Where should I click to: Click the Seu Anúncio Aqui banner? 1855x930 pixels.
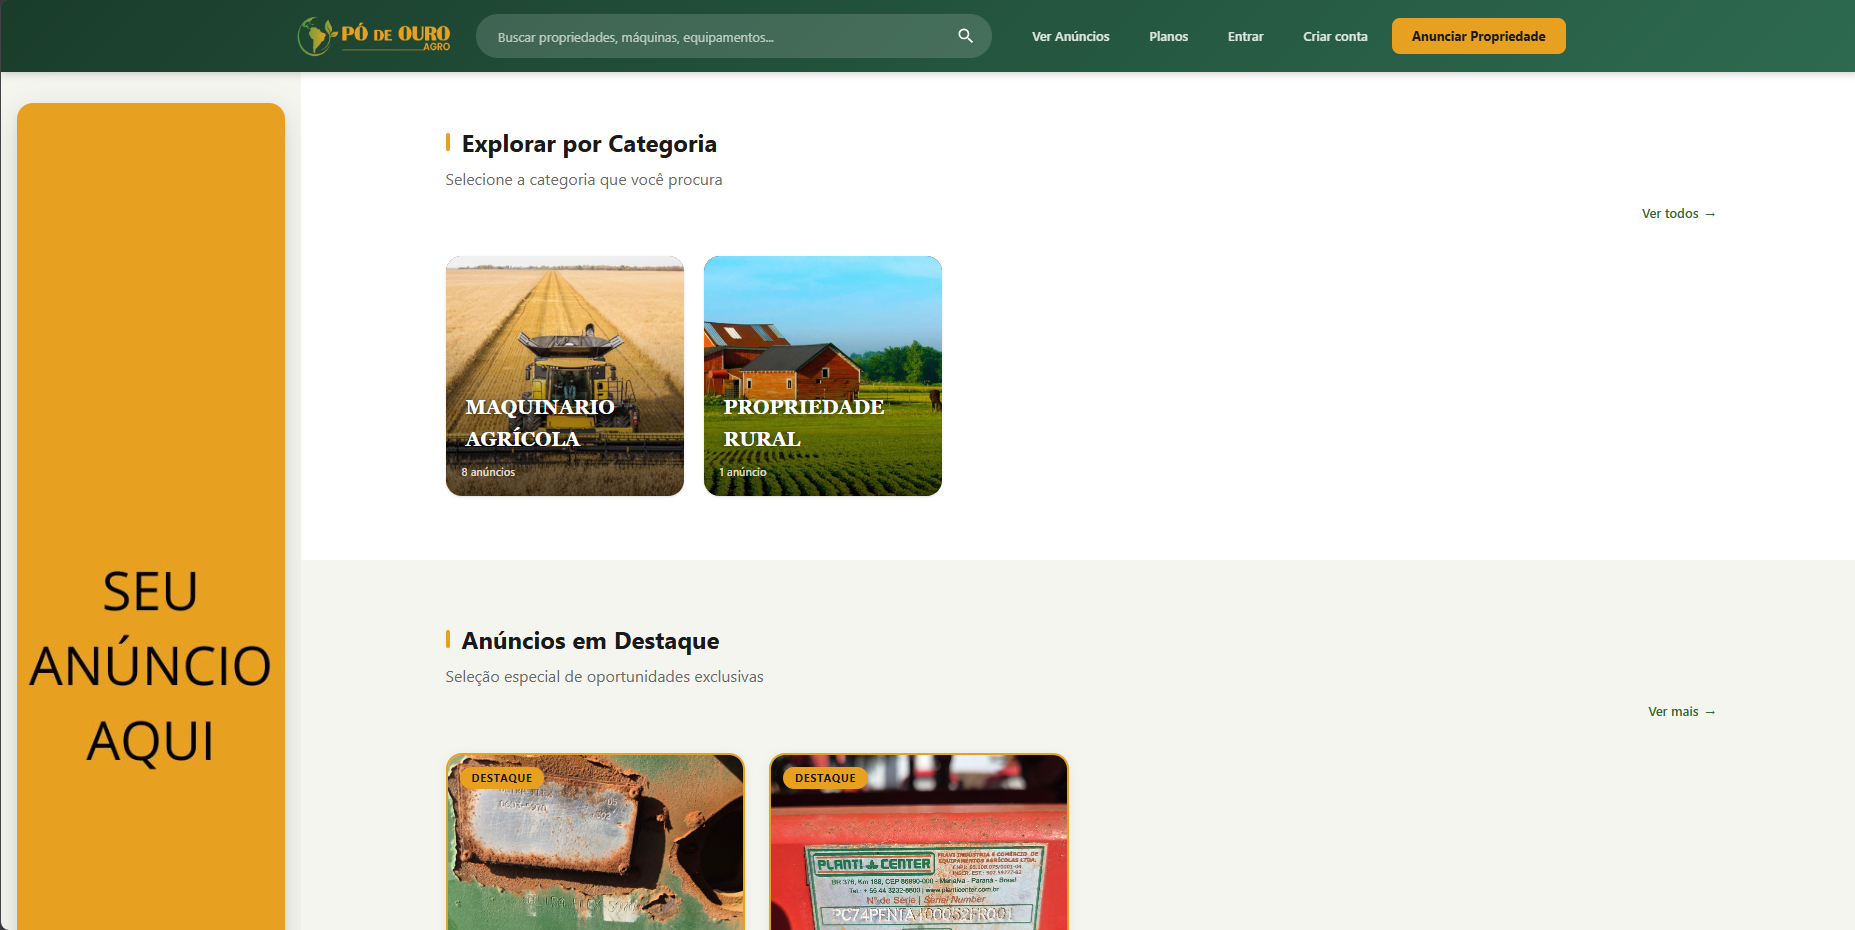pos(151,516)
